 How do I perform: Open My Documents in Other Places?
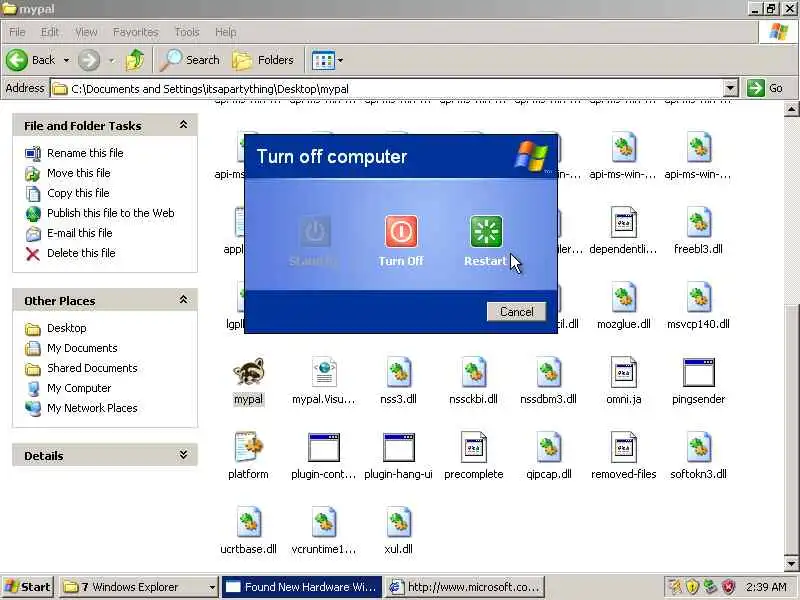[x=82, y=348]
